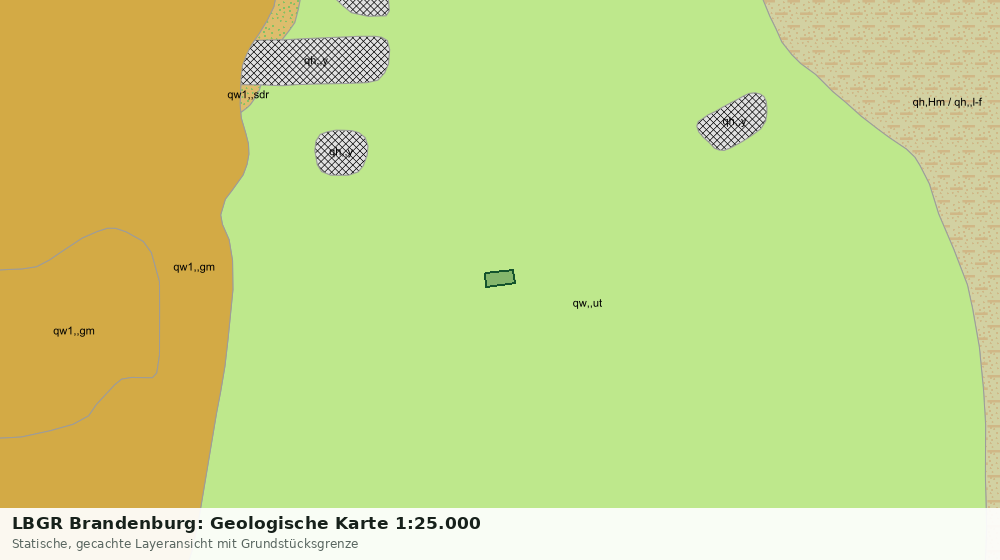
Task: Click the title 'LBGR Brandenburg: Geologische Karte 1:25.000'
Action: point(246,523)
